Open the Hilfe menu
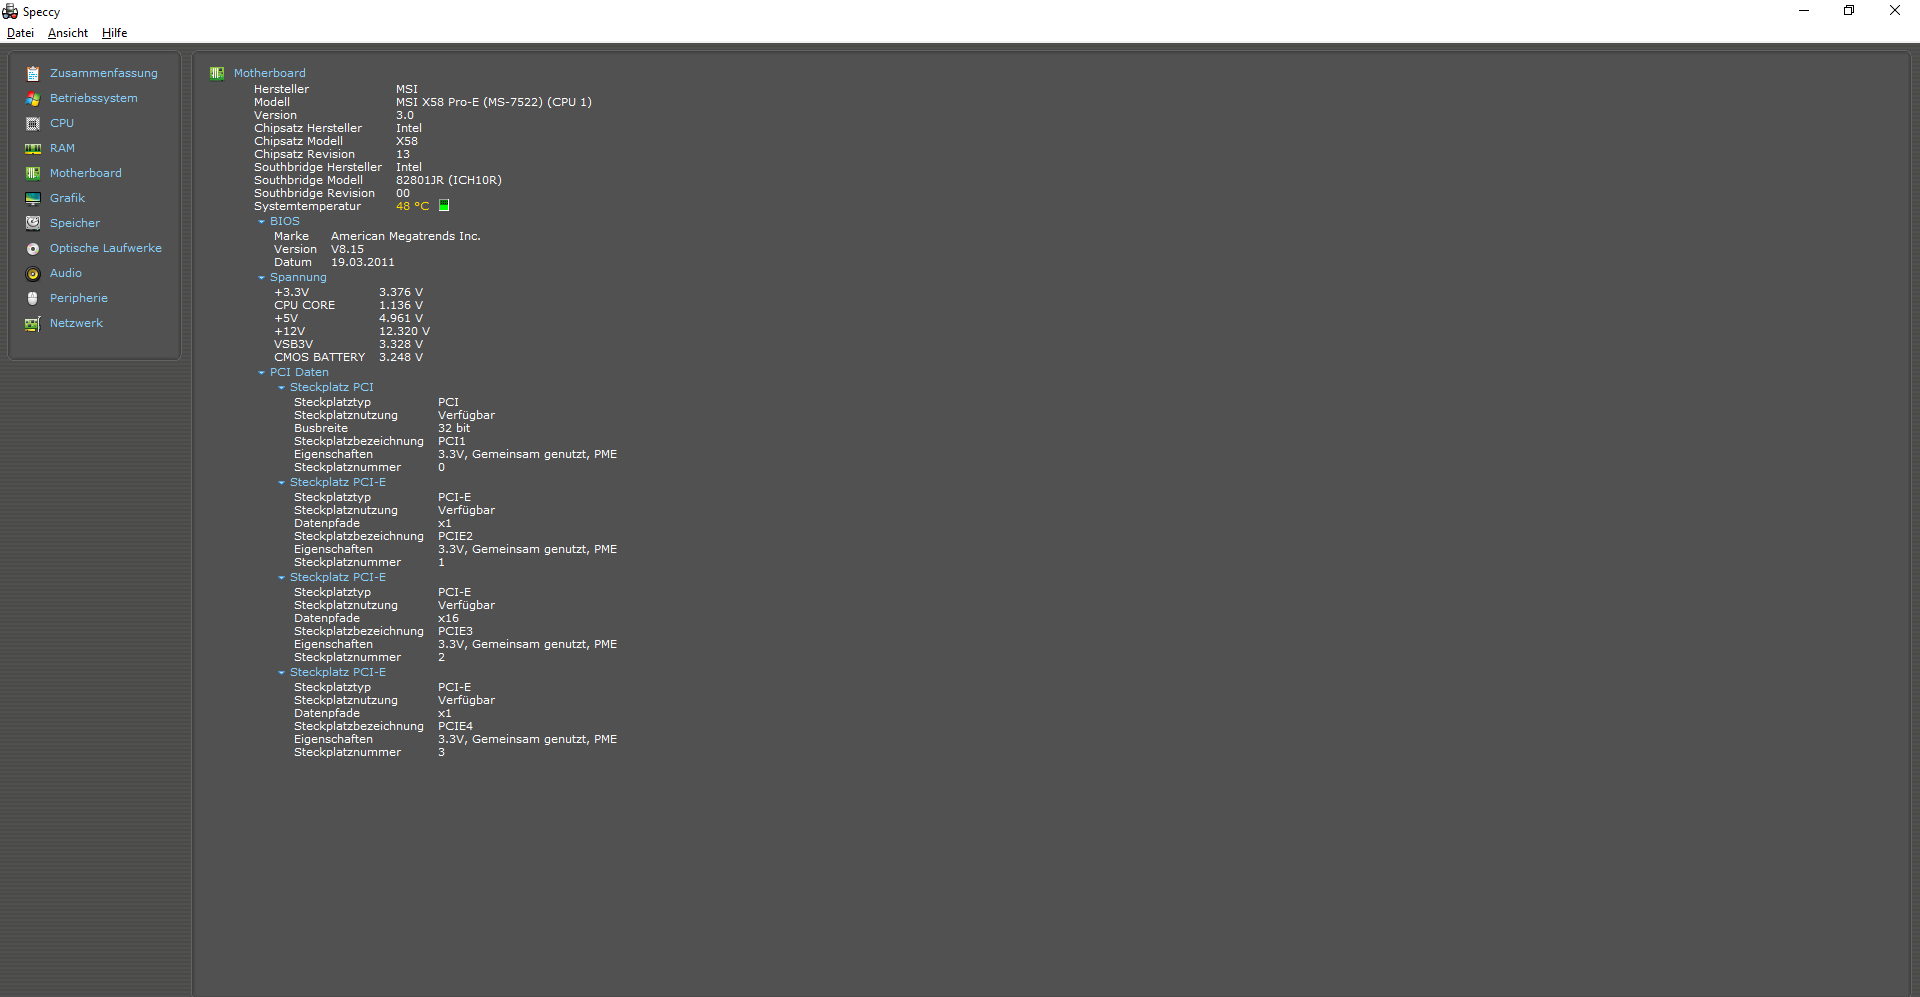 115,33
